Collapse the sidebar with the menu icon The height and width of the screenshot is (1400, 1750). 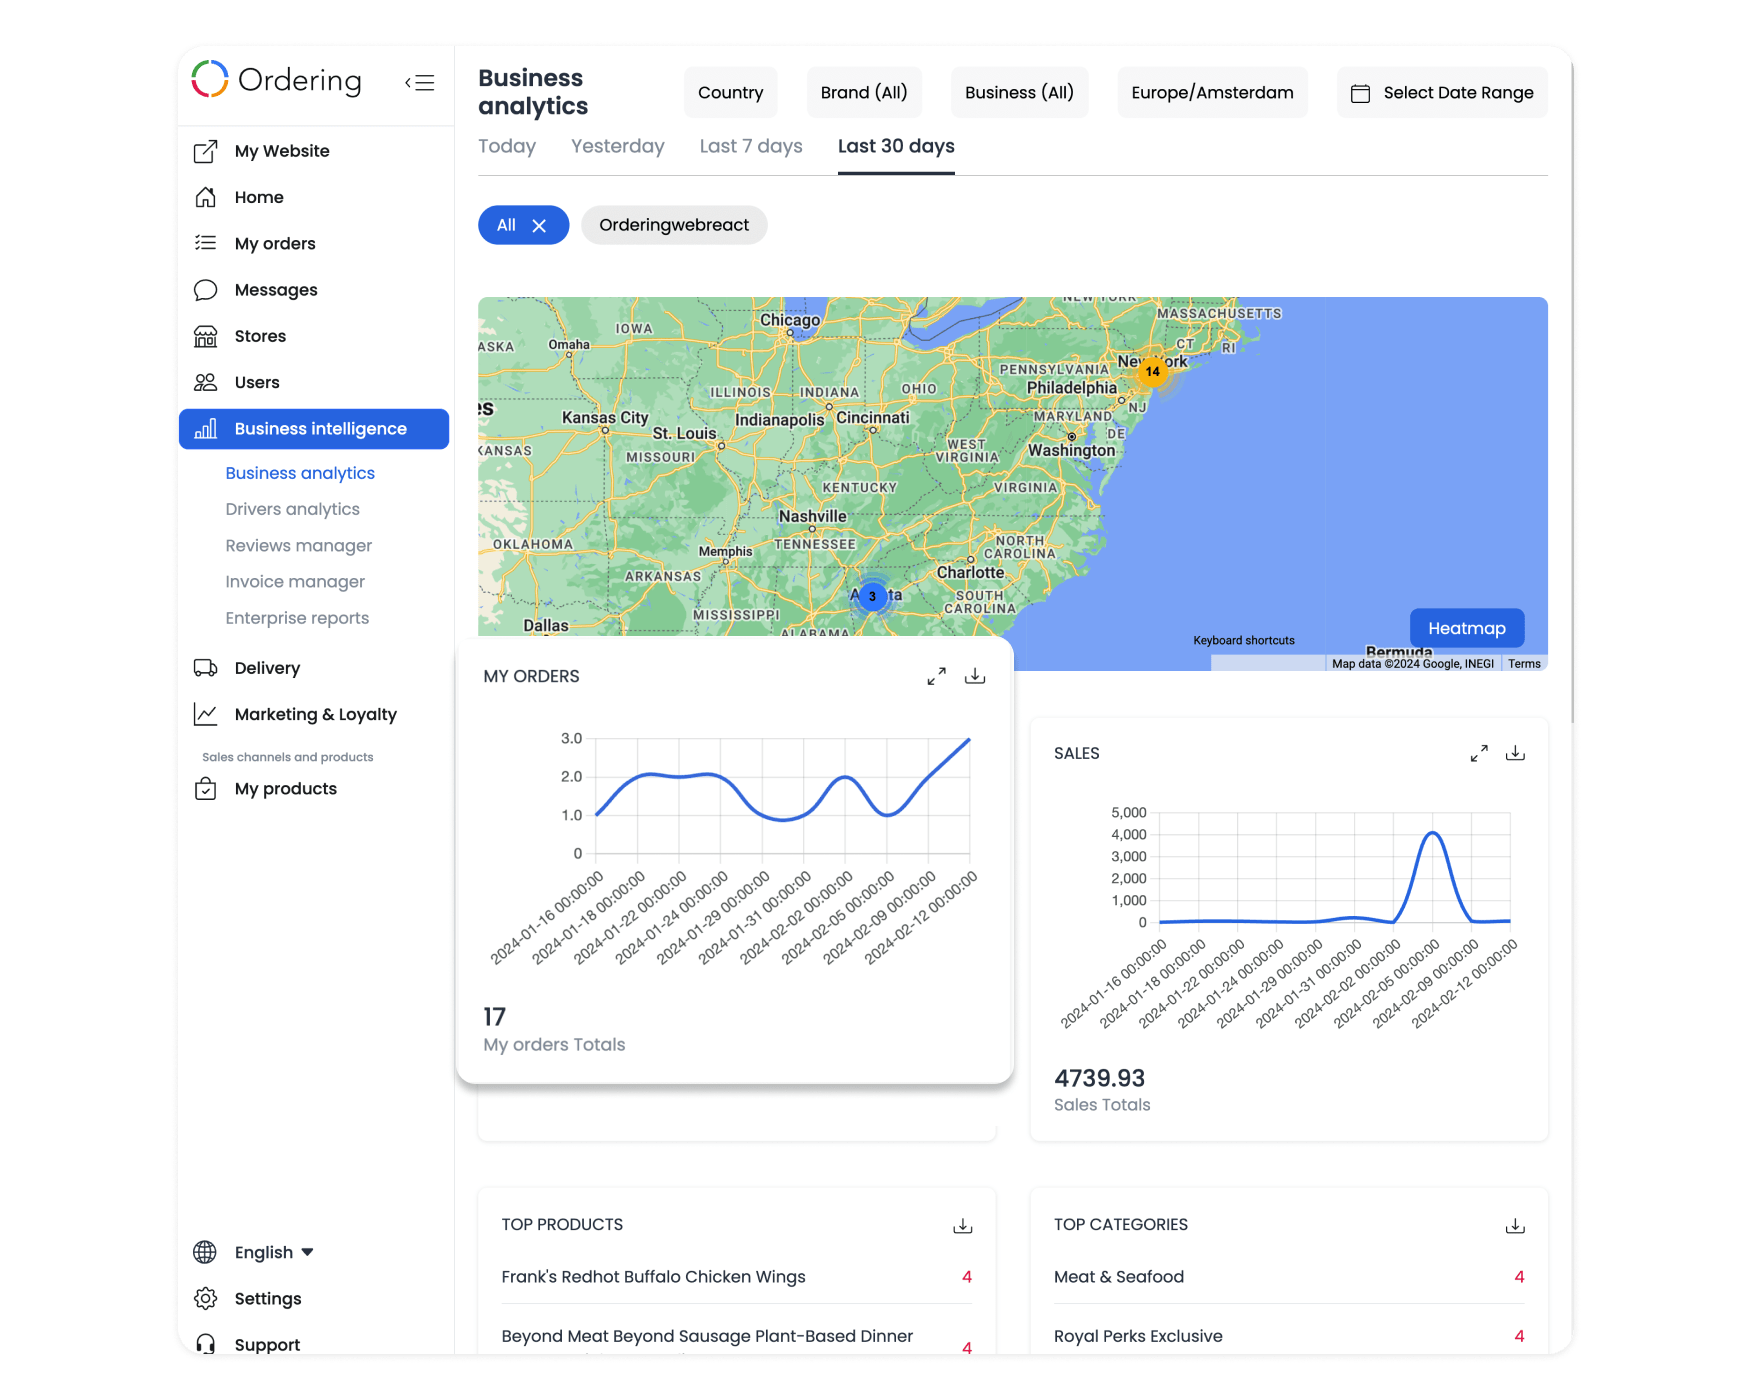coord(420,83)
